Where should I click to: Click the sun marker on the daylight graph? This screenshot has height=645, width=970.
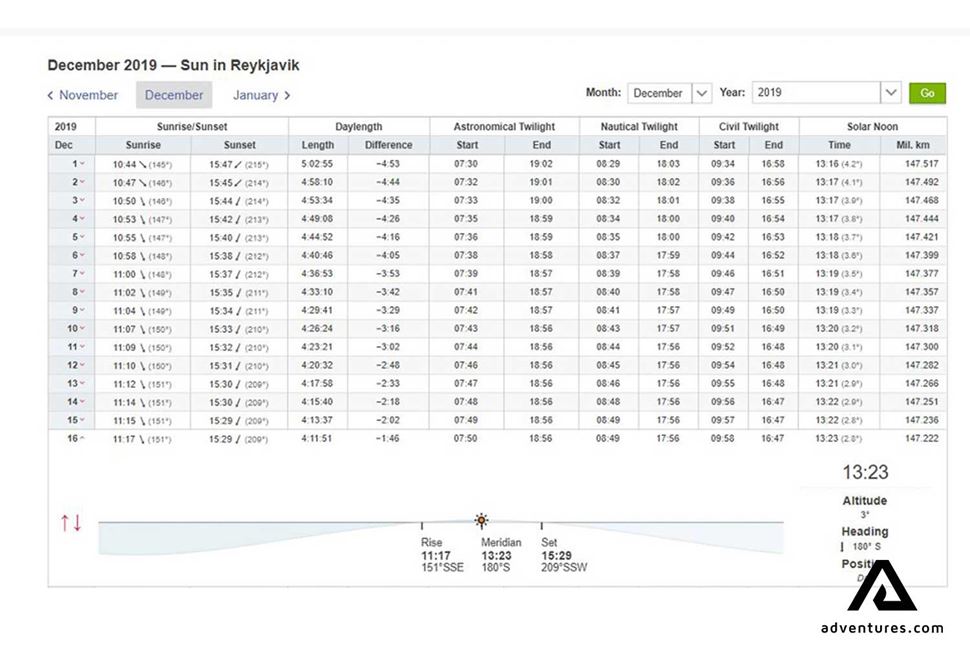pyautogui.click(x=481, y=520)
